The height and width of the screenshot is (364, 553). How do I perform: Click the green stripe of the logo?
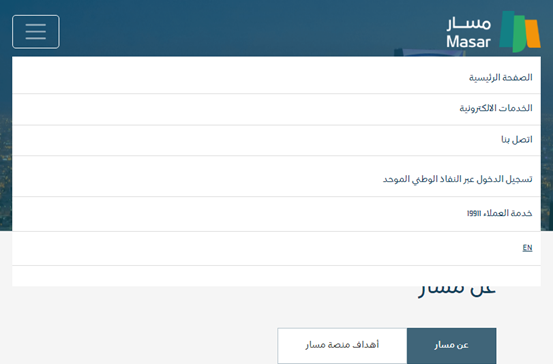click(x=518, y=34)
